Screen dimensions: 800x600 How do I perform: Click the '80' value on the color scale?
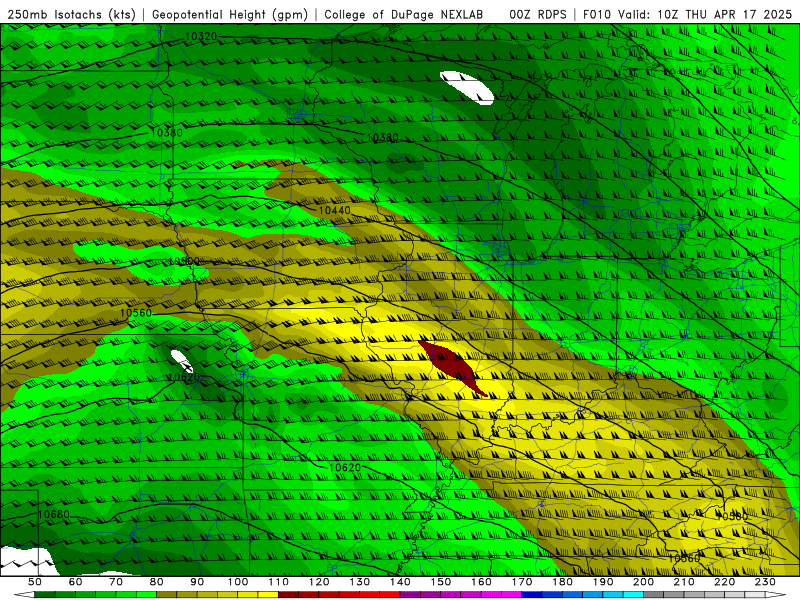(157, 582)
